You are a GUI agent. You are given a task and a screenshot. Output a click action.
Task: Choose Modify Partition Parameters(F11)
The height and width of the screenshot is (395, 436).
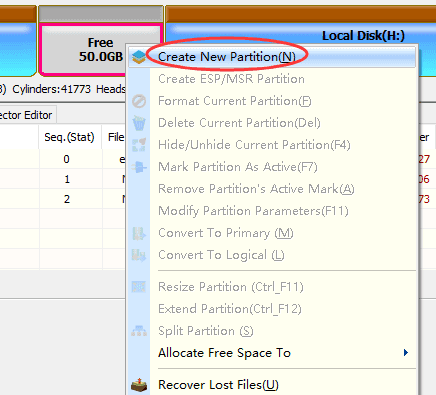pos(273,211)
